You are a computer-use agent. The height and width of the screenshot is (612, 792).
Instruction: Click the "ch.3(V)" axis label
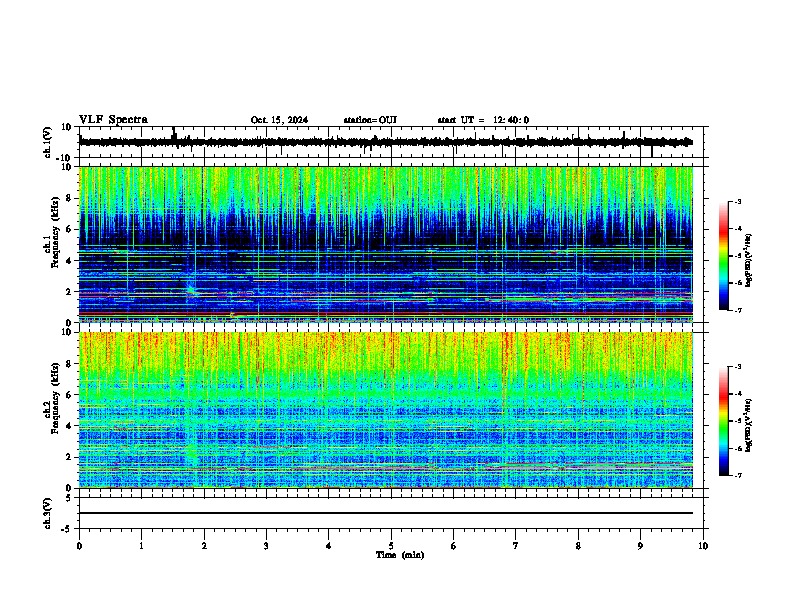(48, 514)
